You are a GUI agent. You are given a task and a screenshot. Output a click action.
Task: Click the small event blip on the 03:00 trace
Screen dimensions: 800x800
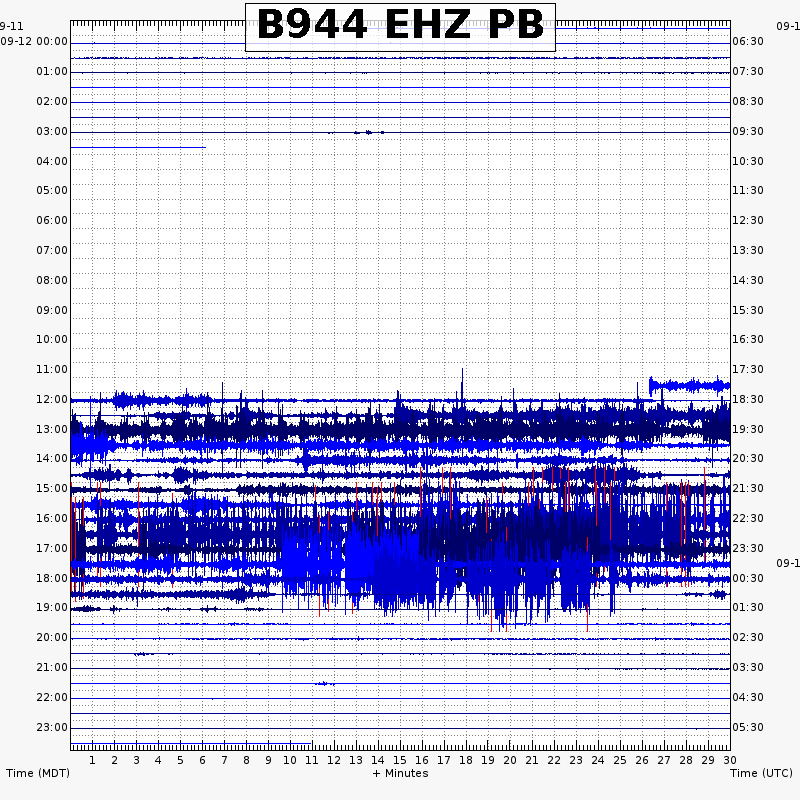point(368,133)
